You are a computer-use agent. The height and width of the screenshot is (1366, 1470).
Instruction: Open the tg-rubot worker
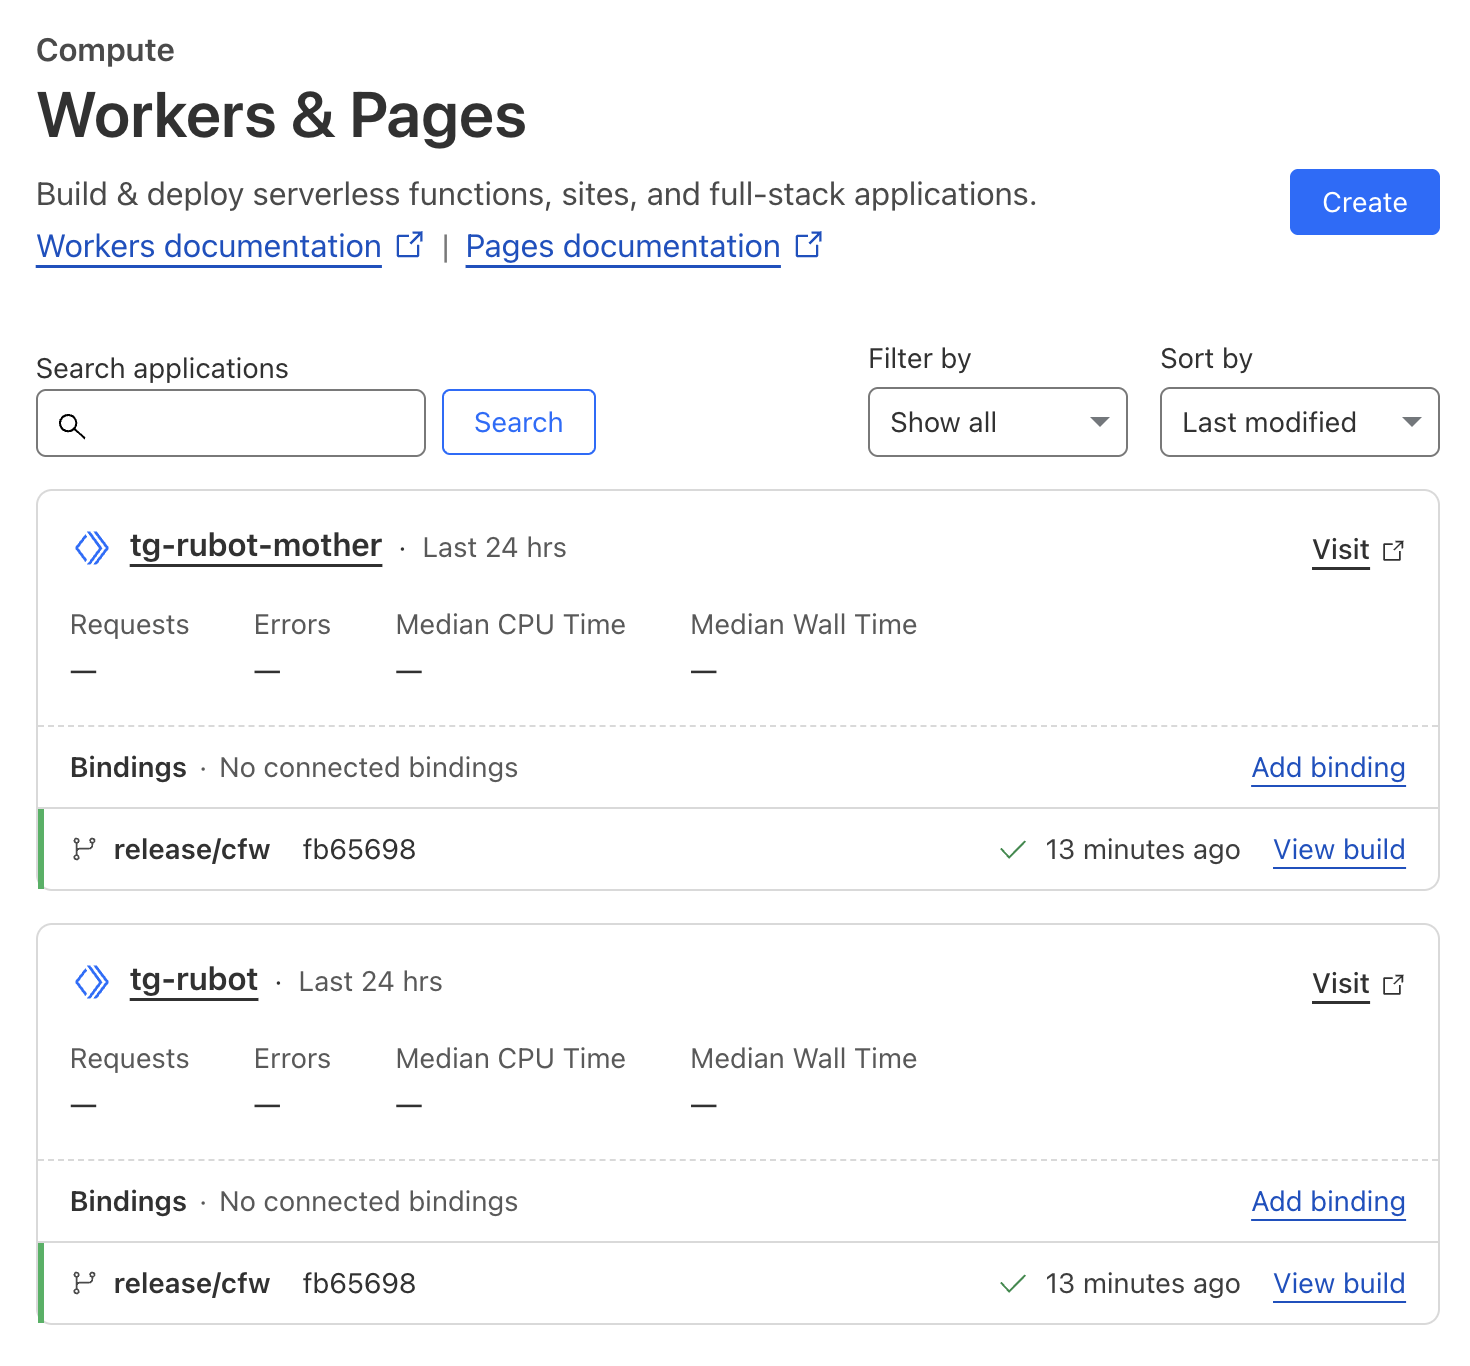pos(194,980)
